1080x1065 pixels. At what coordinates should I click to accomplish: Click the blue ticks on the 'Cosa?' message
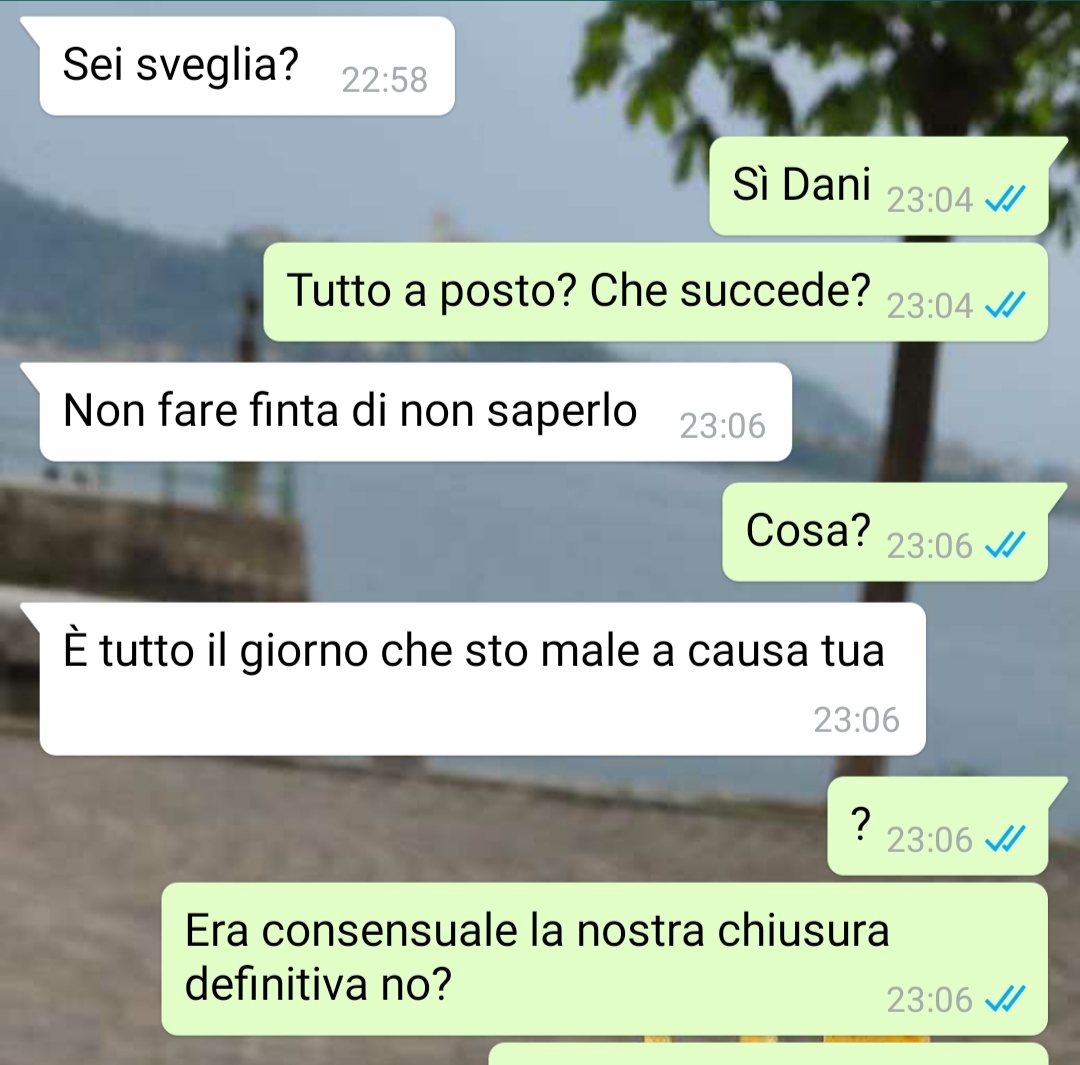point(1006,546)
